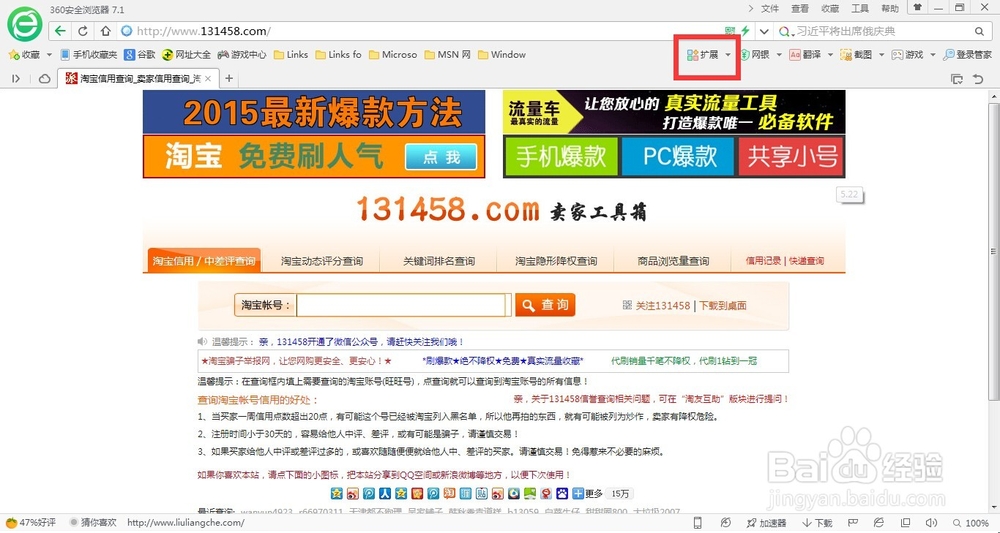1000x533 pixels.
Task: Click the orange 查询 search button
Action: pos(545,305)
